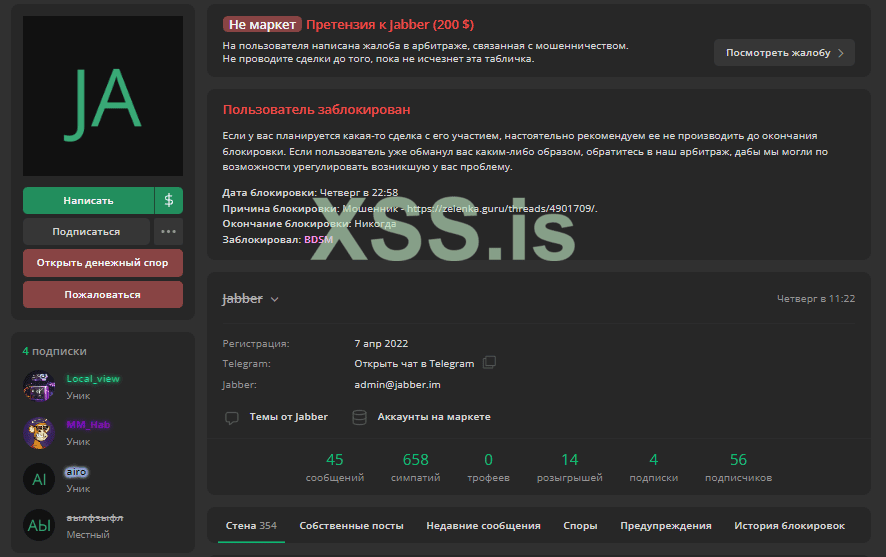This screenshot has width=886, height=557.
Task: Click the MM_Hab username
Action: 88,425
